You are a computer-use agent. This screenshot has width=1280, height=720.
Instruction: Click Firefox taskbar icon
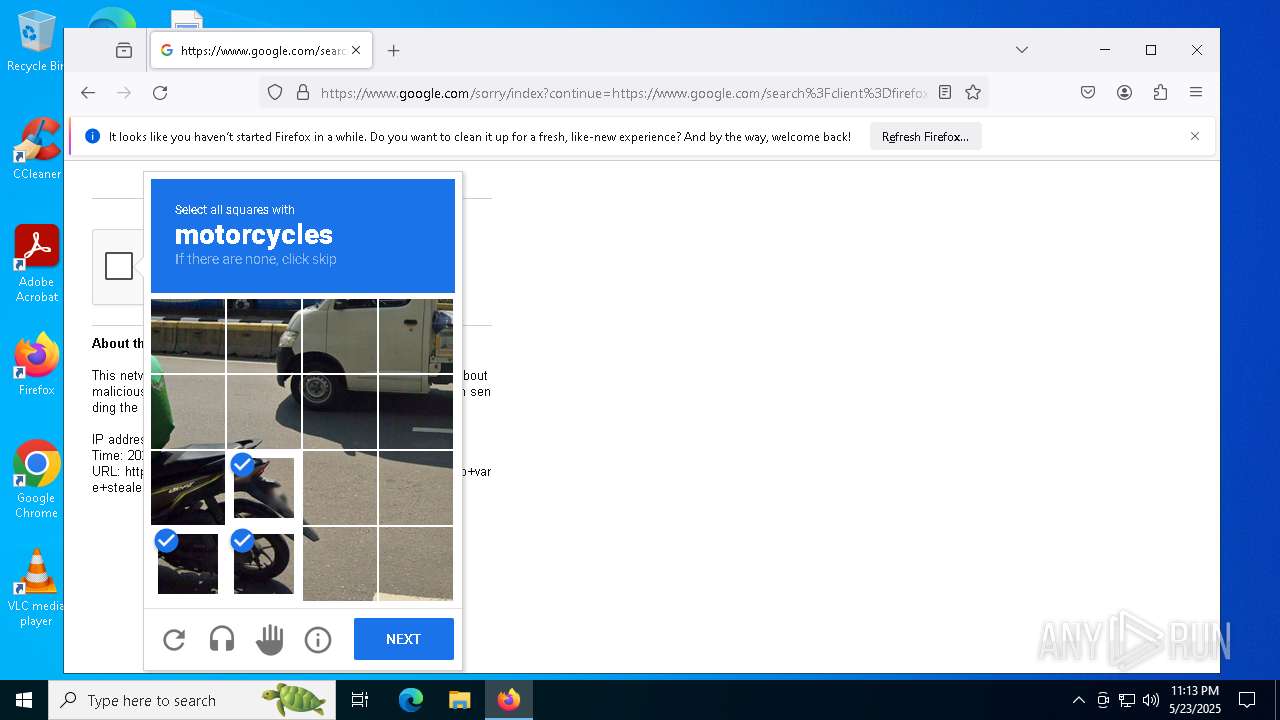point(508,700)
